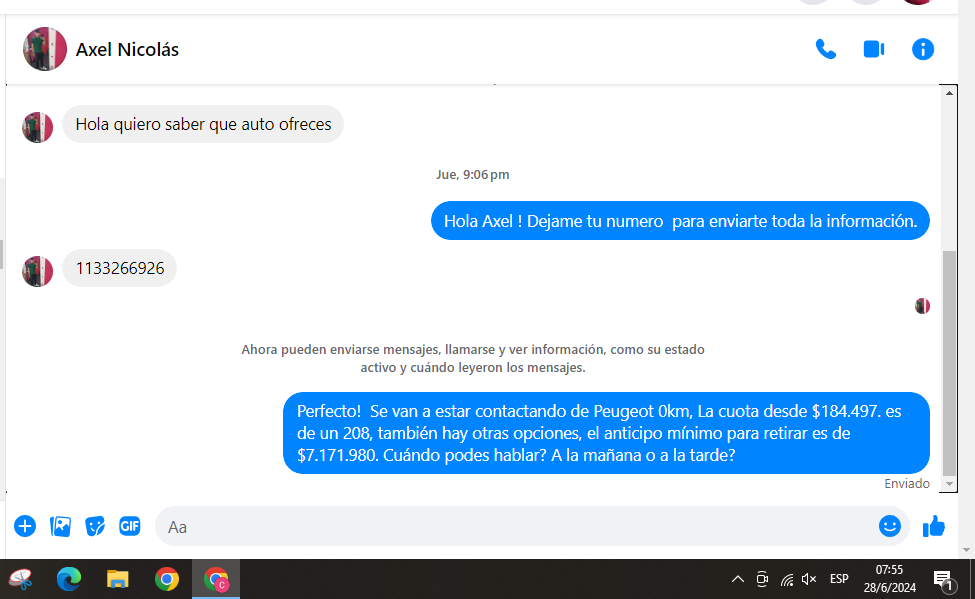Select the Peugeot 0km quote message bubble
The image size is (975, 599).
click(606, 433)
